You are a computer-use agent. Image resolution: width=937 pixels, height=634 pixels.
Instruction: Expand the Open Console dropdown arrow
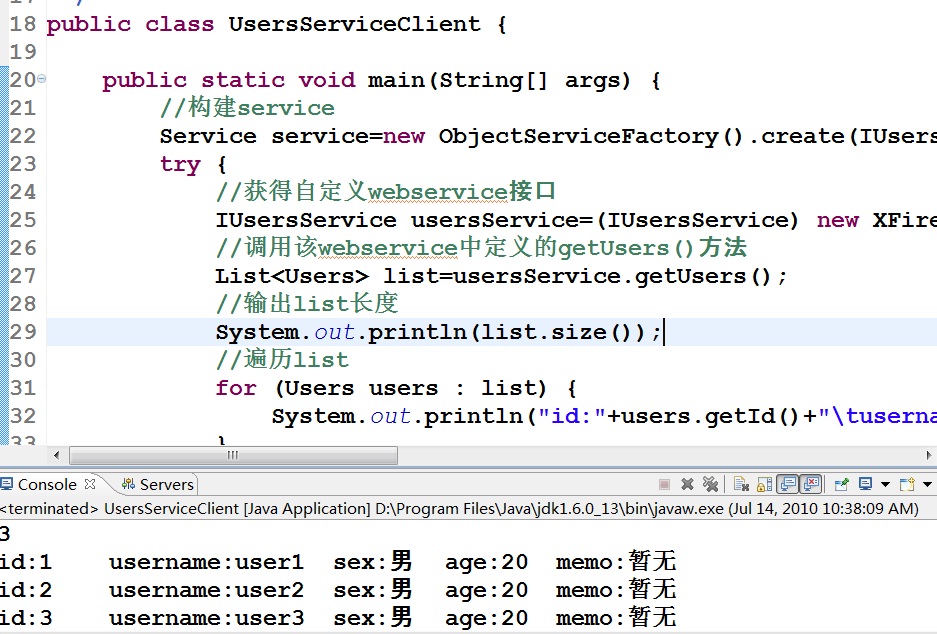(927, 485)
